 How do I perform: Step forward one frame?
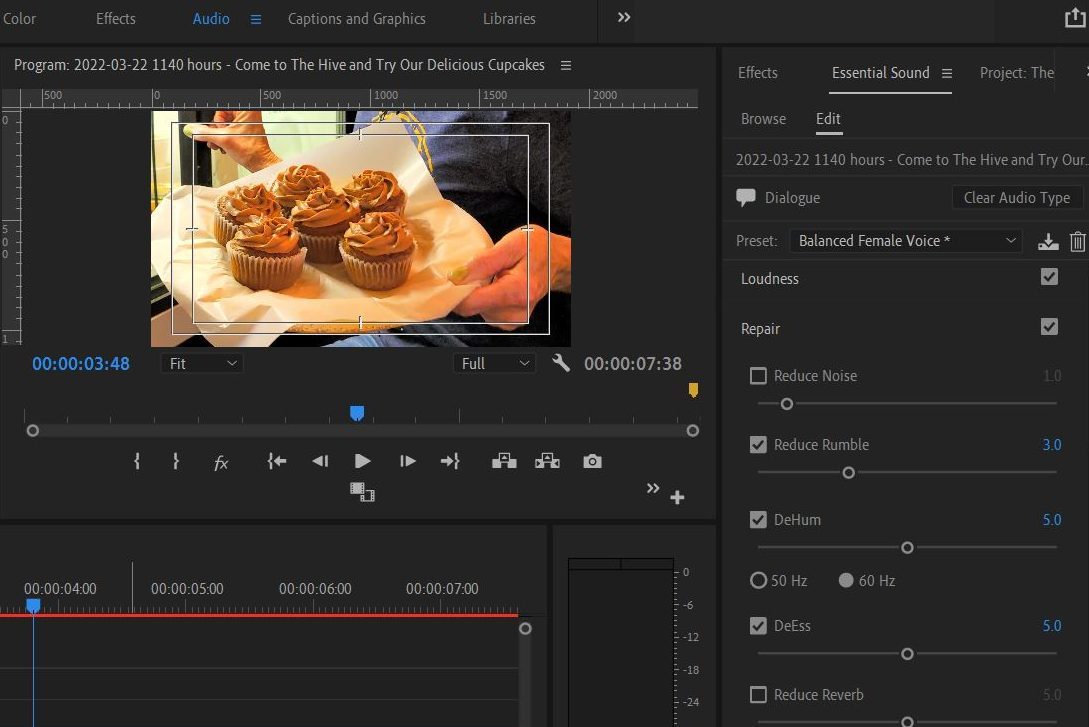click(408, 461)
